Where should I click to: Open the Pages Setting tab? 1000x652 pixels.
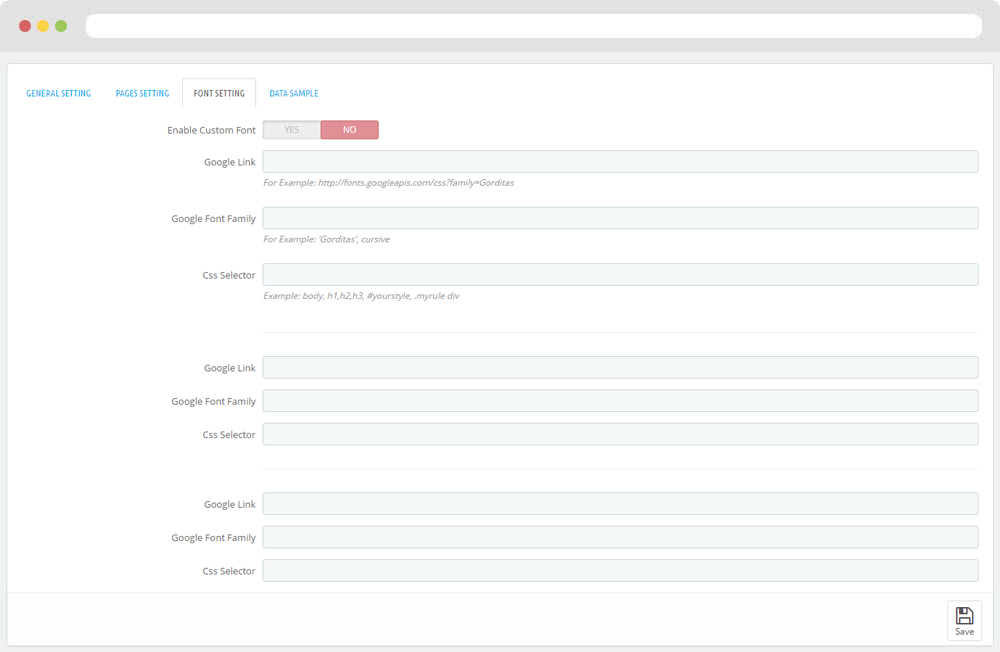[x=142, y=93]
